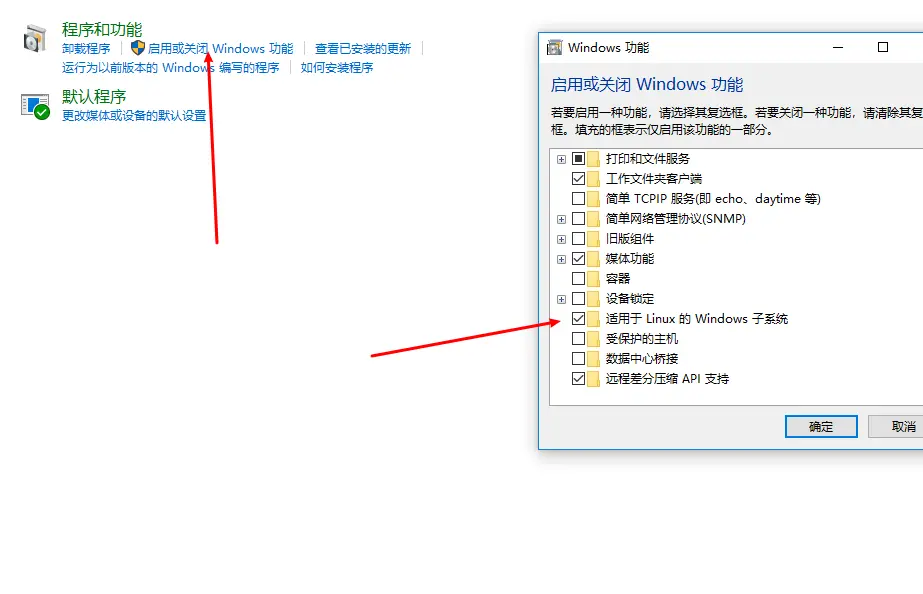Click 更改媒体或设备的默认设置 link
Image resolution: width=923 pixels, height=594 pixels.
pos(134,115)
